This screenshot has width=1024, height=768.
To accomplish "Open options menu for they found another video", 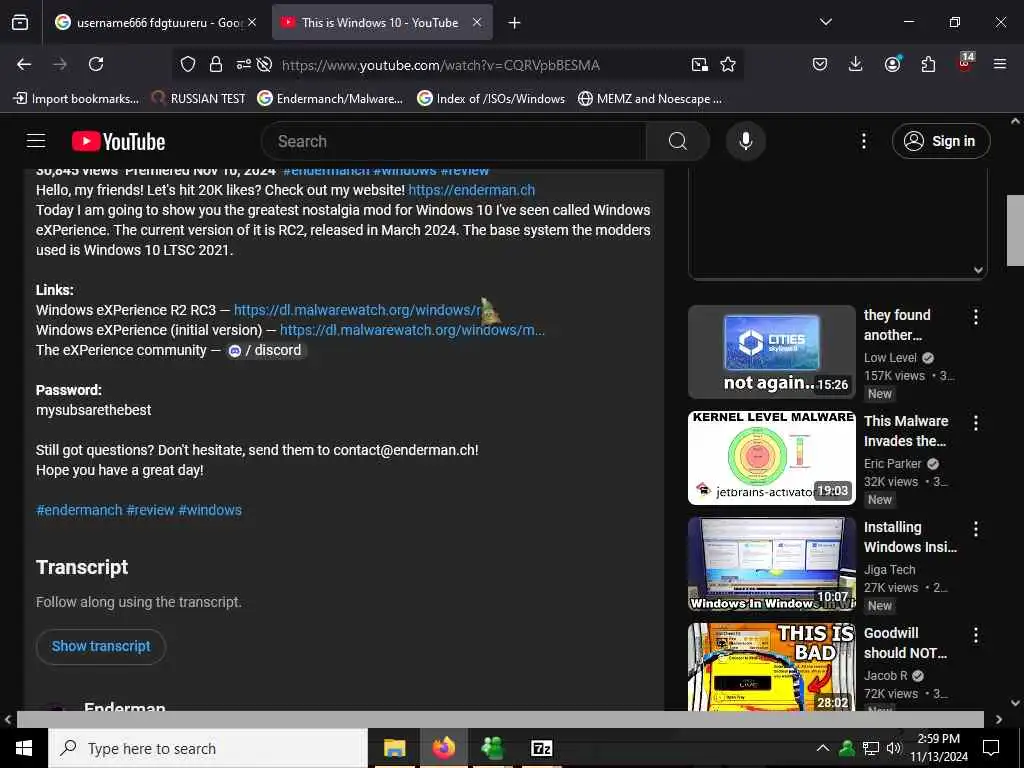I will click(976, 317).
